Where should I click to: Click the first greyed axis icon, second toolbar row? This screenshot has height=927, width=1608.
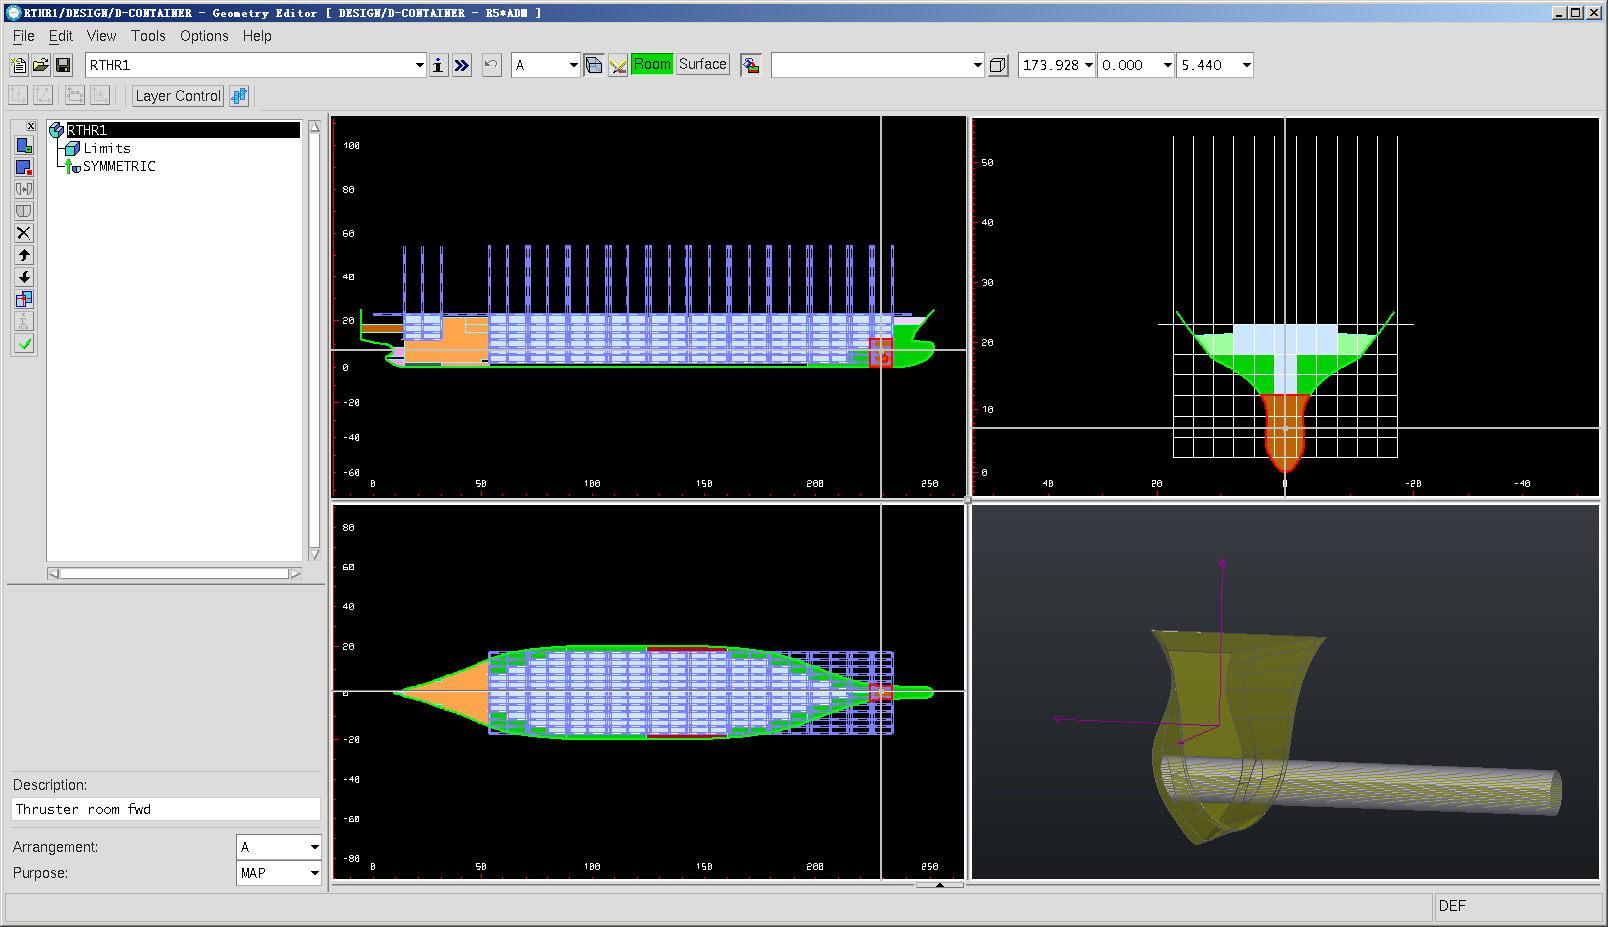tap(18, 95)
